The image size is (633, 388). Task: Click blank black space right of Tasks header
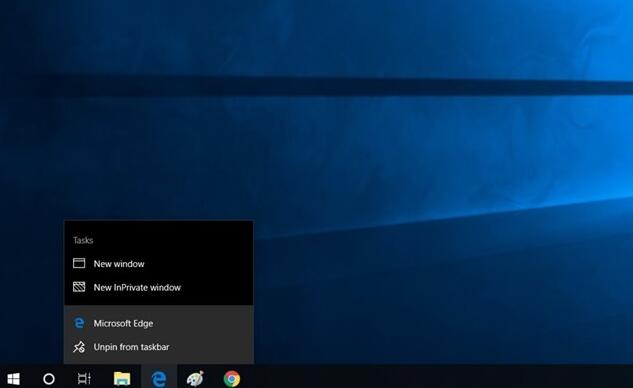174,240
